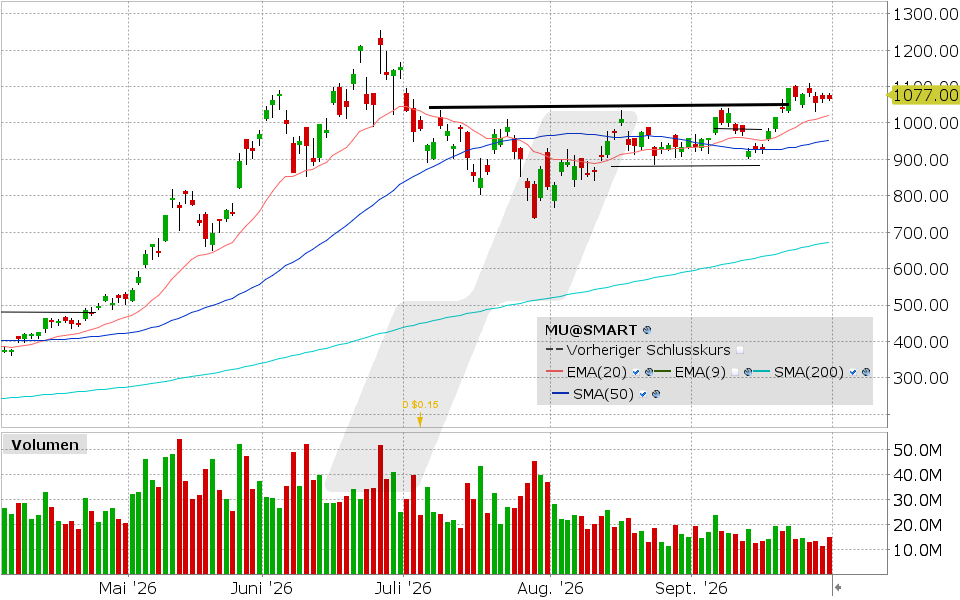Click the cyan SMA(200) legend line swatch

click(x=761, y=371)
